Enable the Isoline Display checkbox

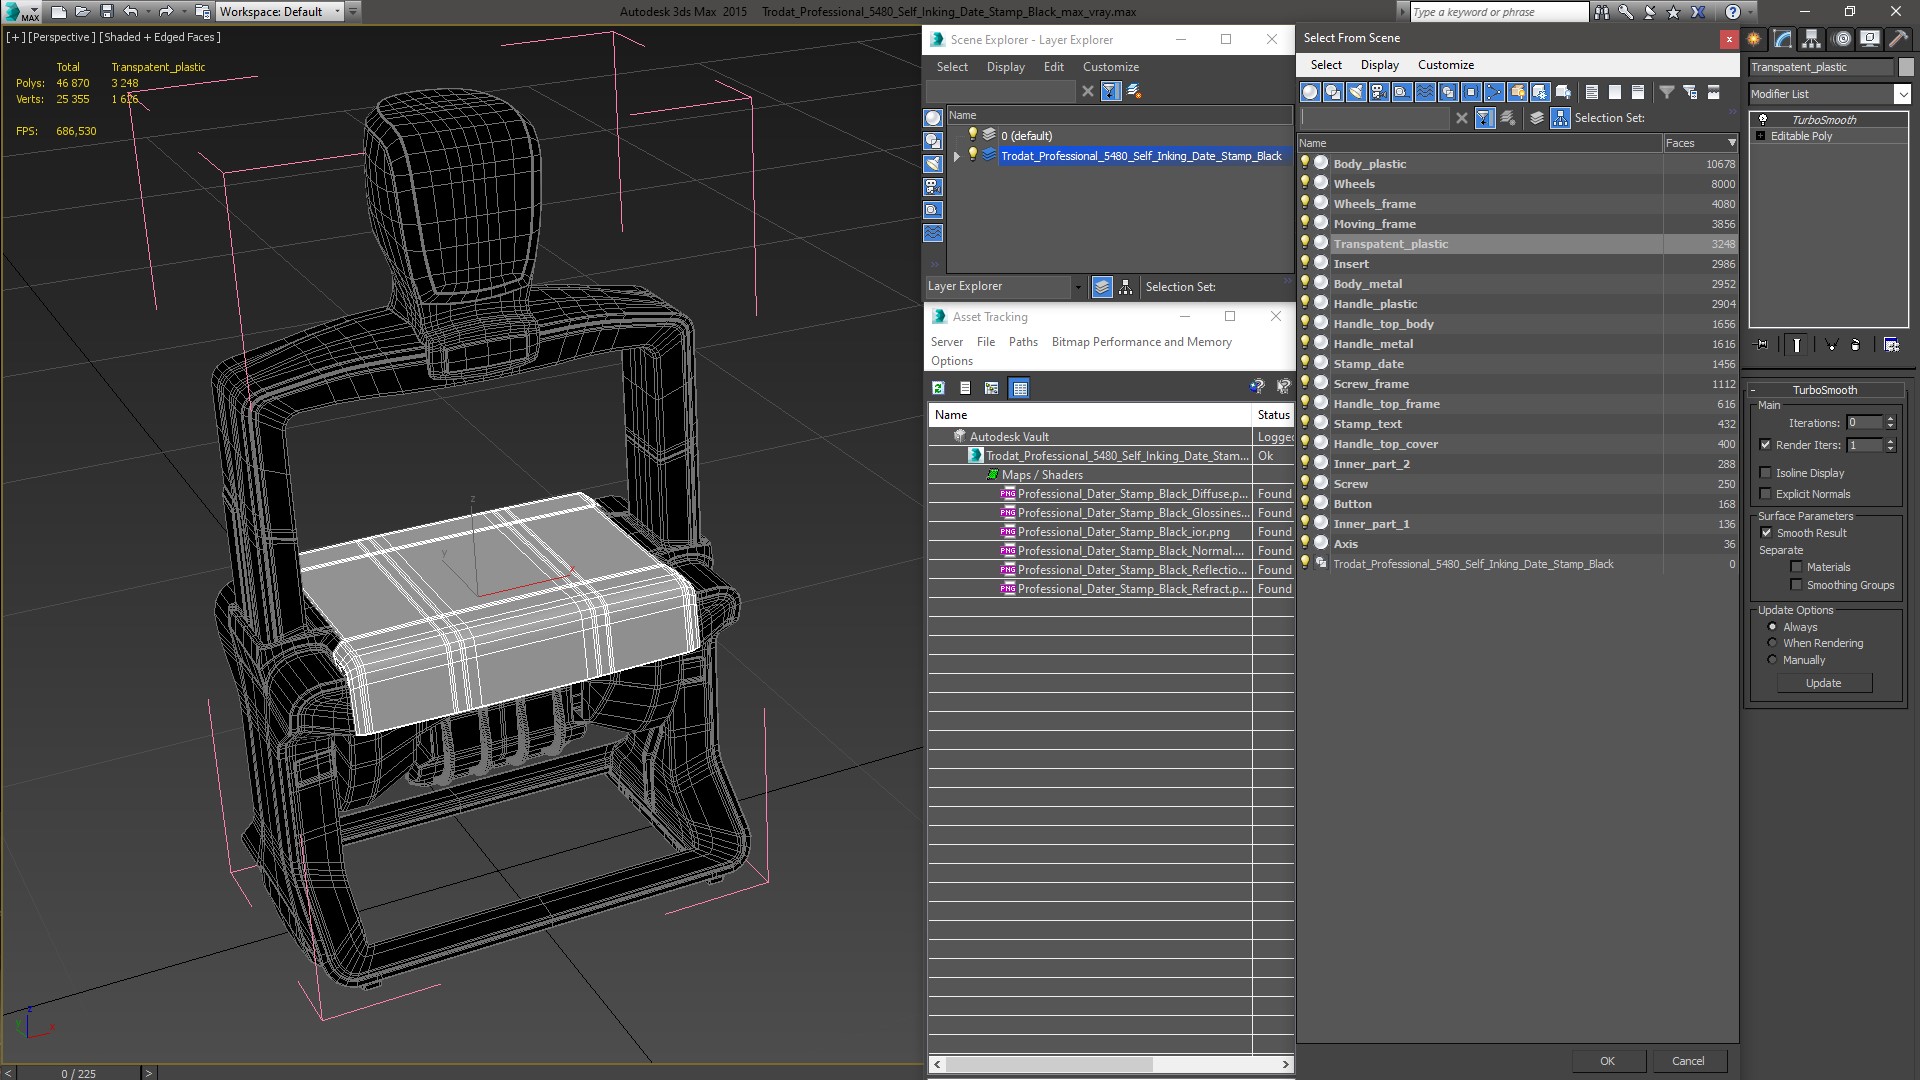coord(1766,473)
